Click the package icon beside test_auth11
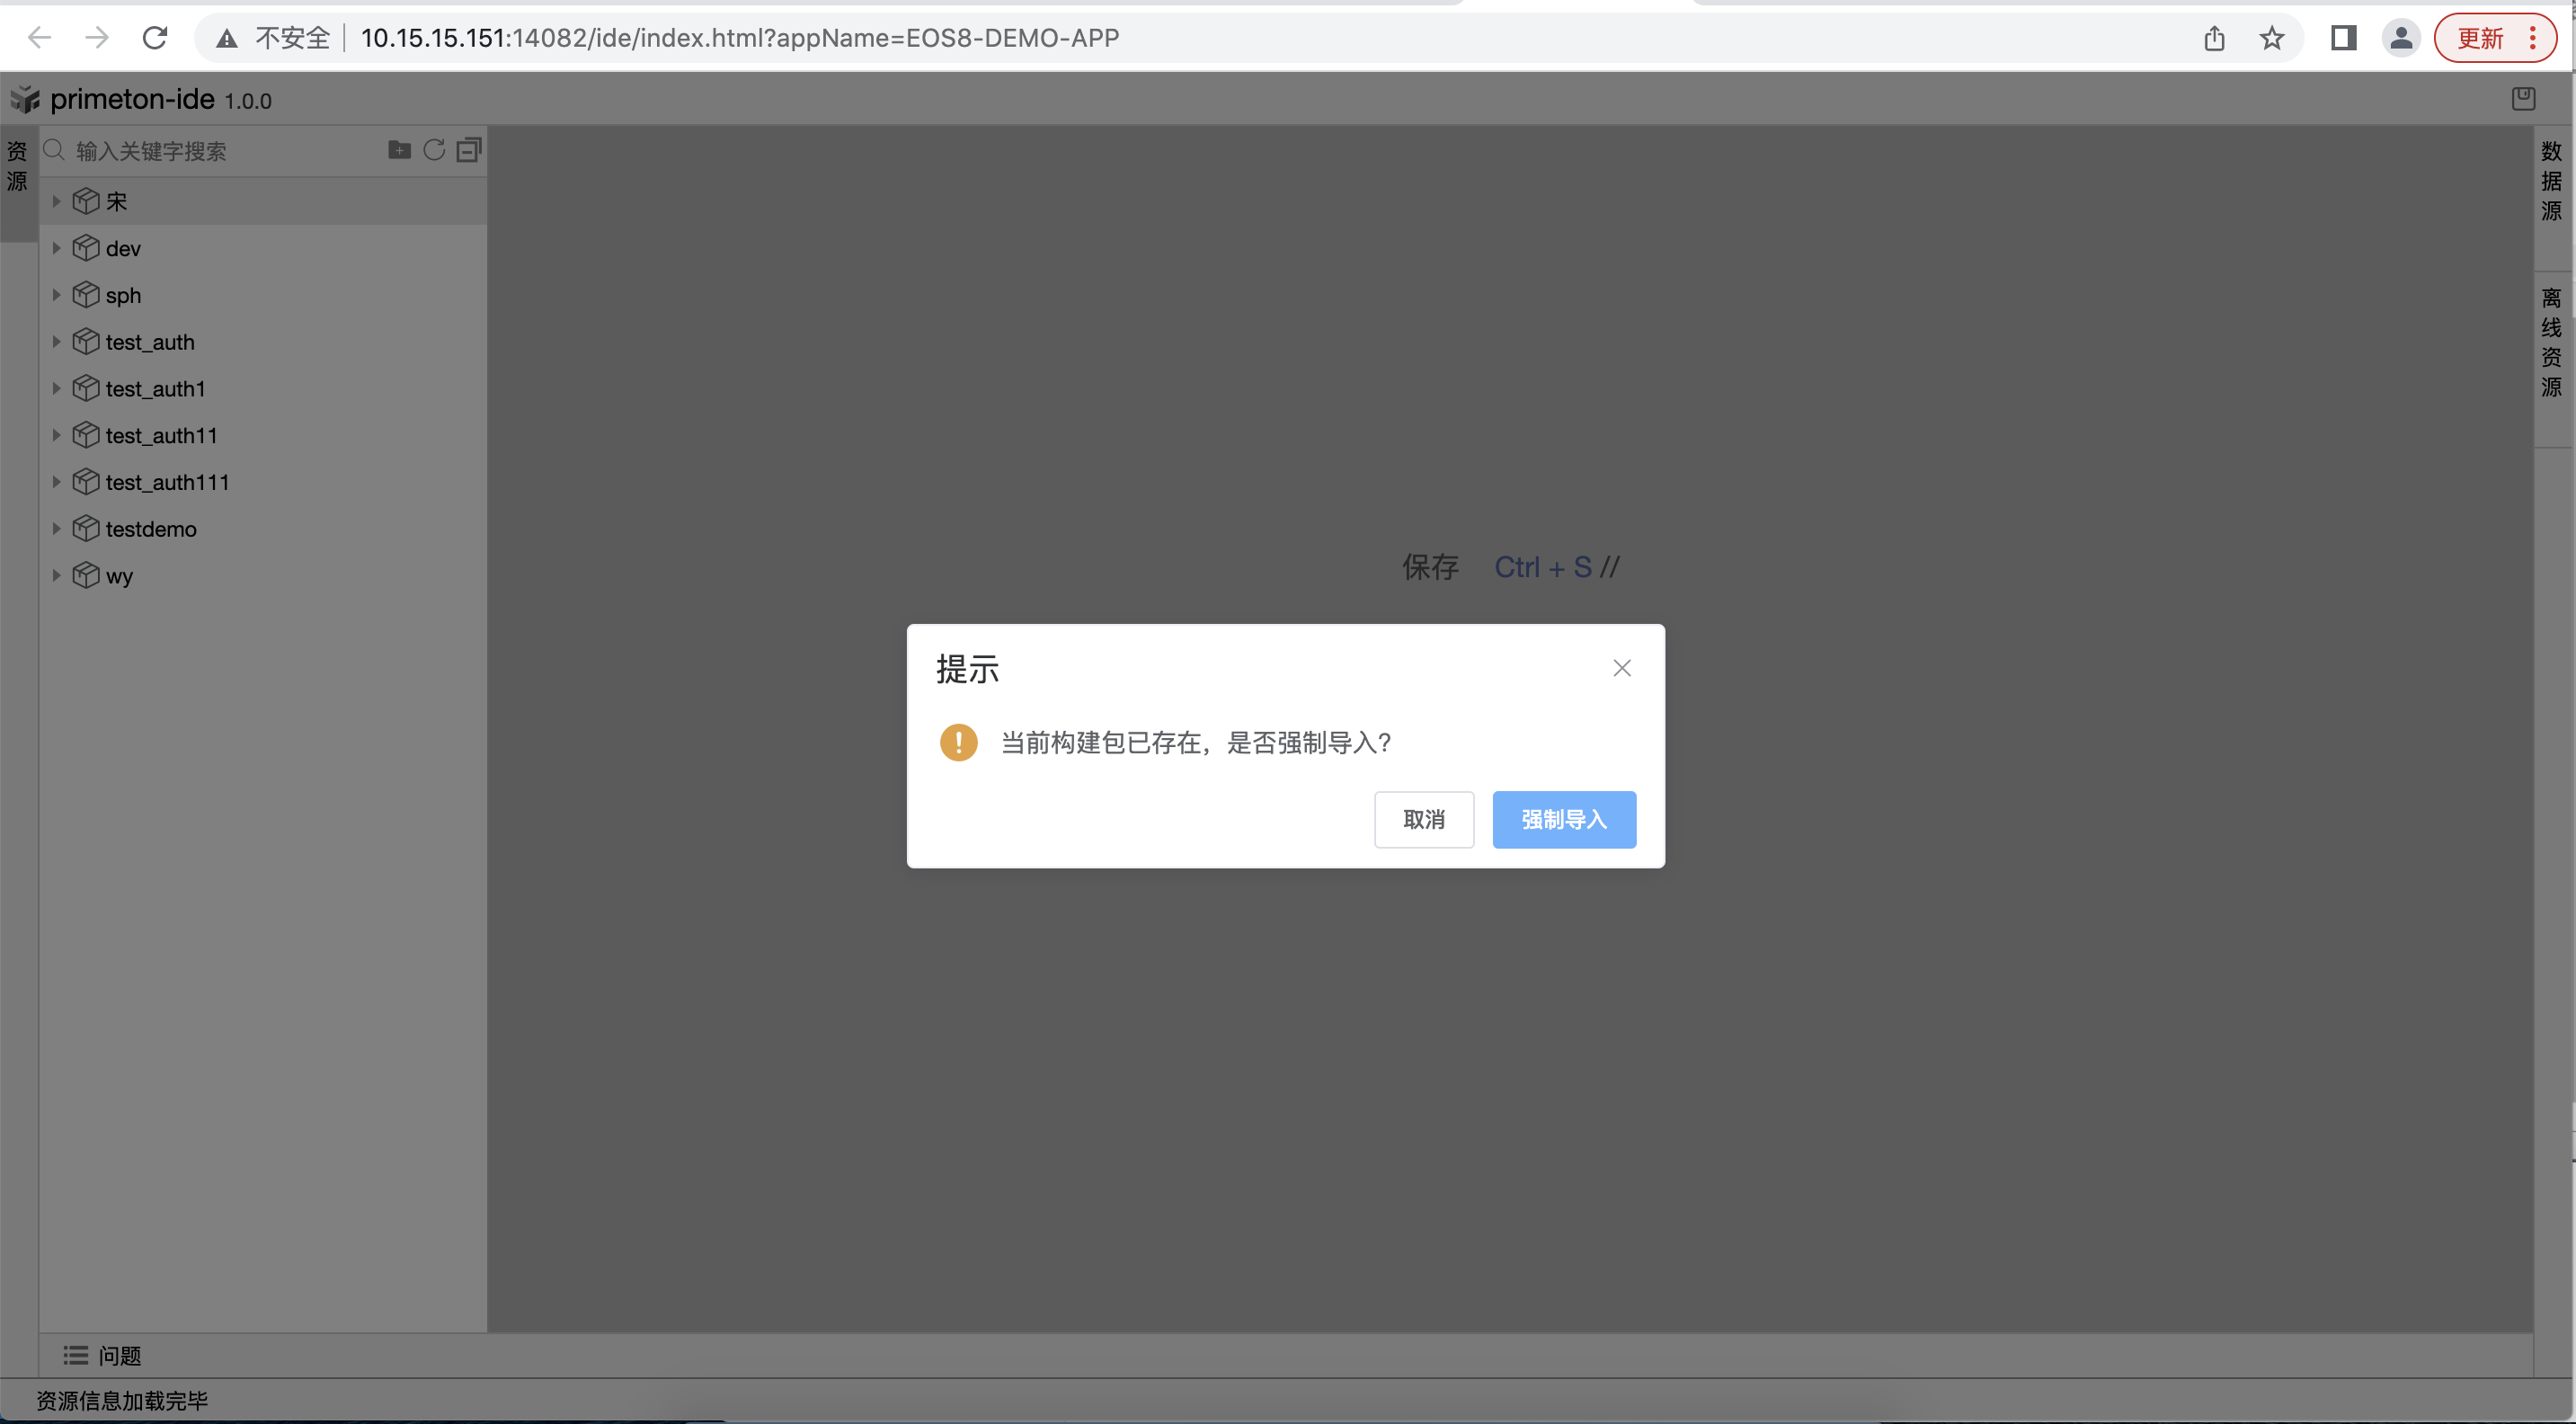This screenshot has height=1424, width=2576. point(86,435)
